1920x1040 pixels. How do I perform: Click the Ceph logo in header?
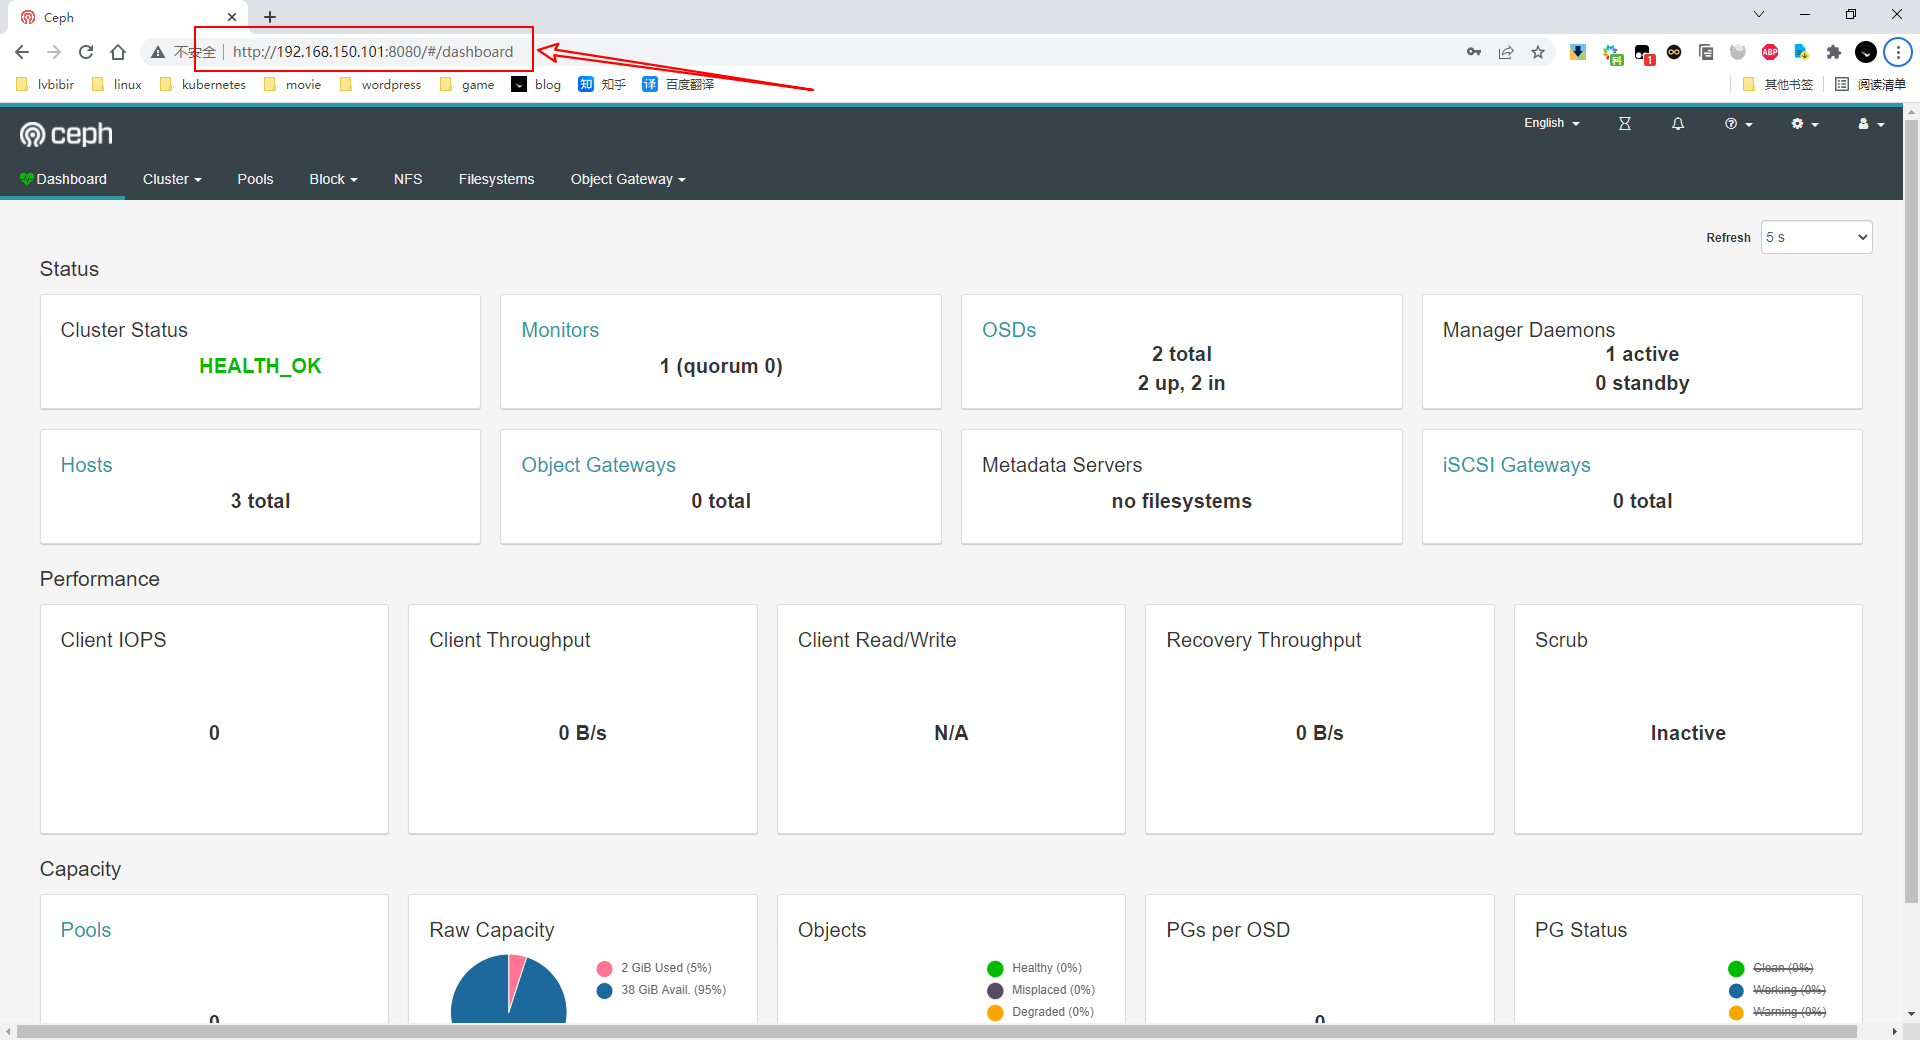point(66,134)
